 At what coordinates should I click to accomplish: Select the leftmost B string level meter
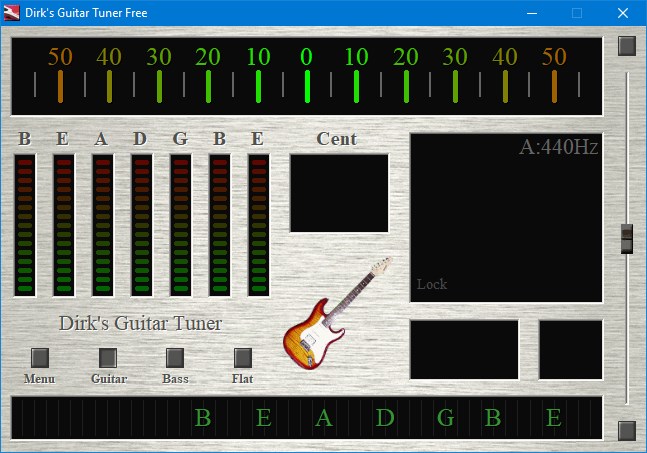[25, 225]
